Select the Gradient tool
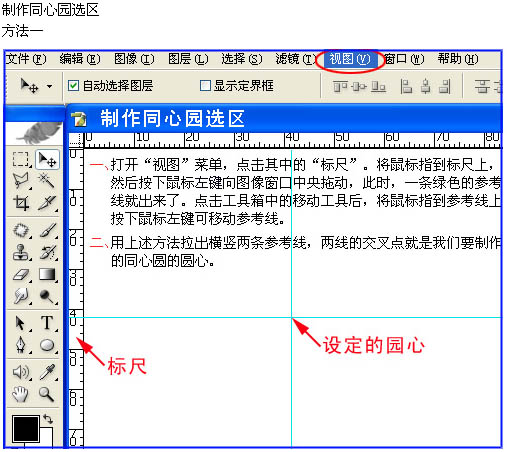 pyautogui.click(x=47, y=275)
